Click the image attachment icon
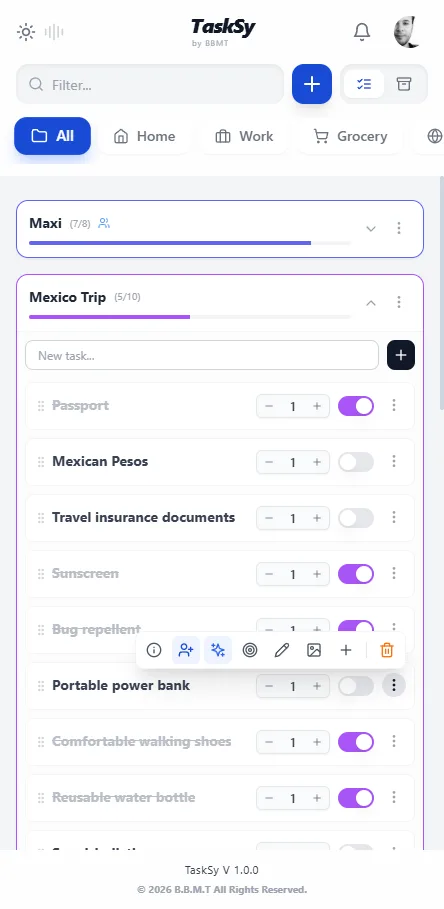This screenshot has width=444, height=909. [314, 650]
